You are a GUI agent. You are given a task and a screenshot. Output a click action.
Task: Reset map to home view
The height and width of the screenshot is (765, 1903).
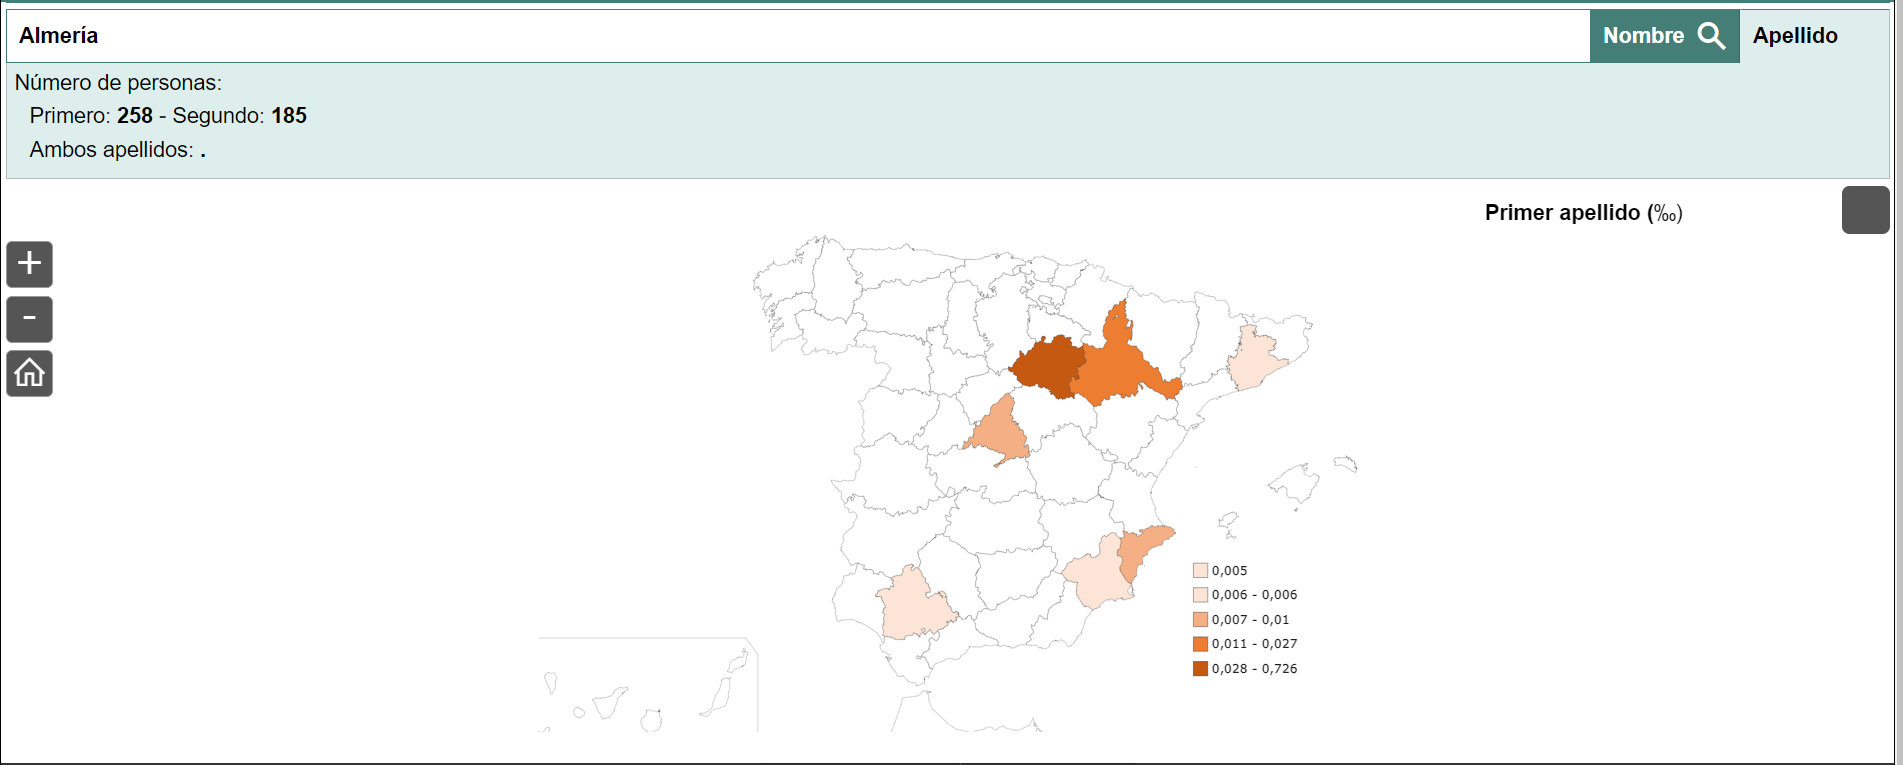30,373
